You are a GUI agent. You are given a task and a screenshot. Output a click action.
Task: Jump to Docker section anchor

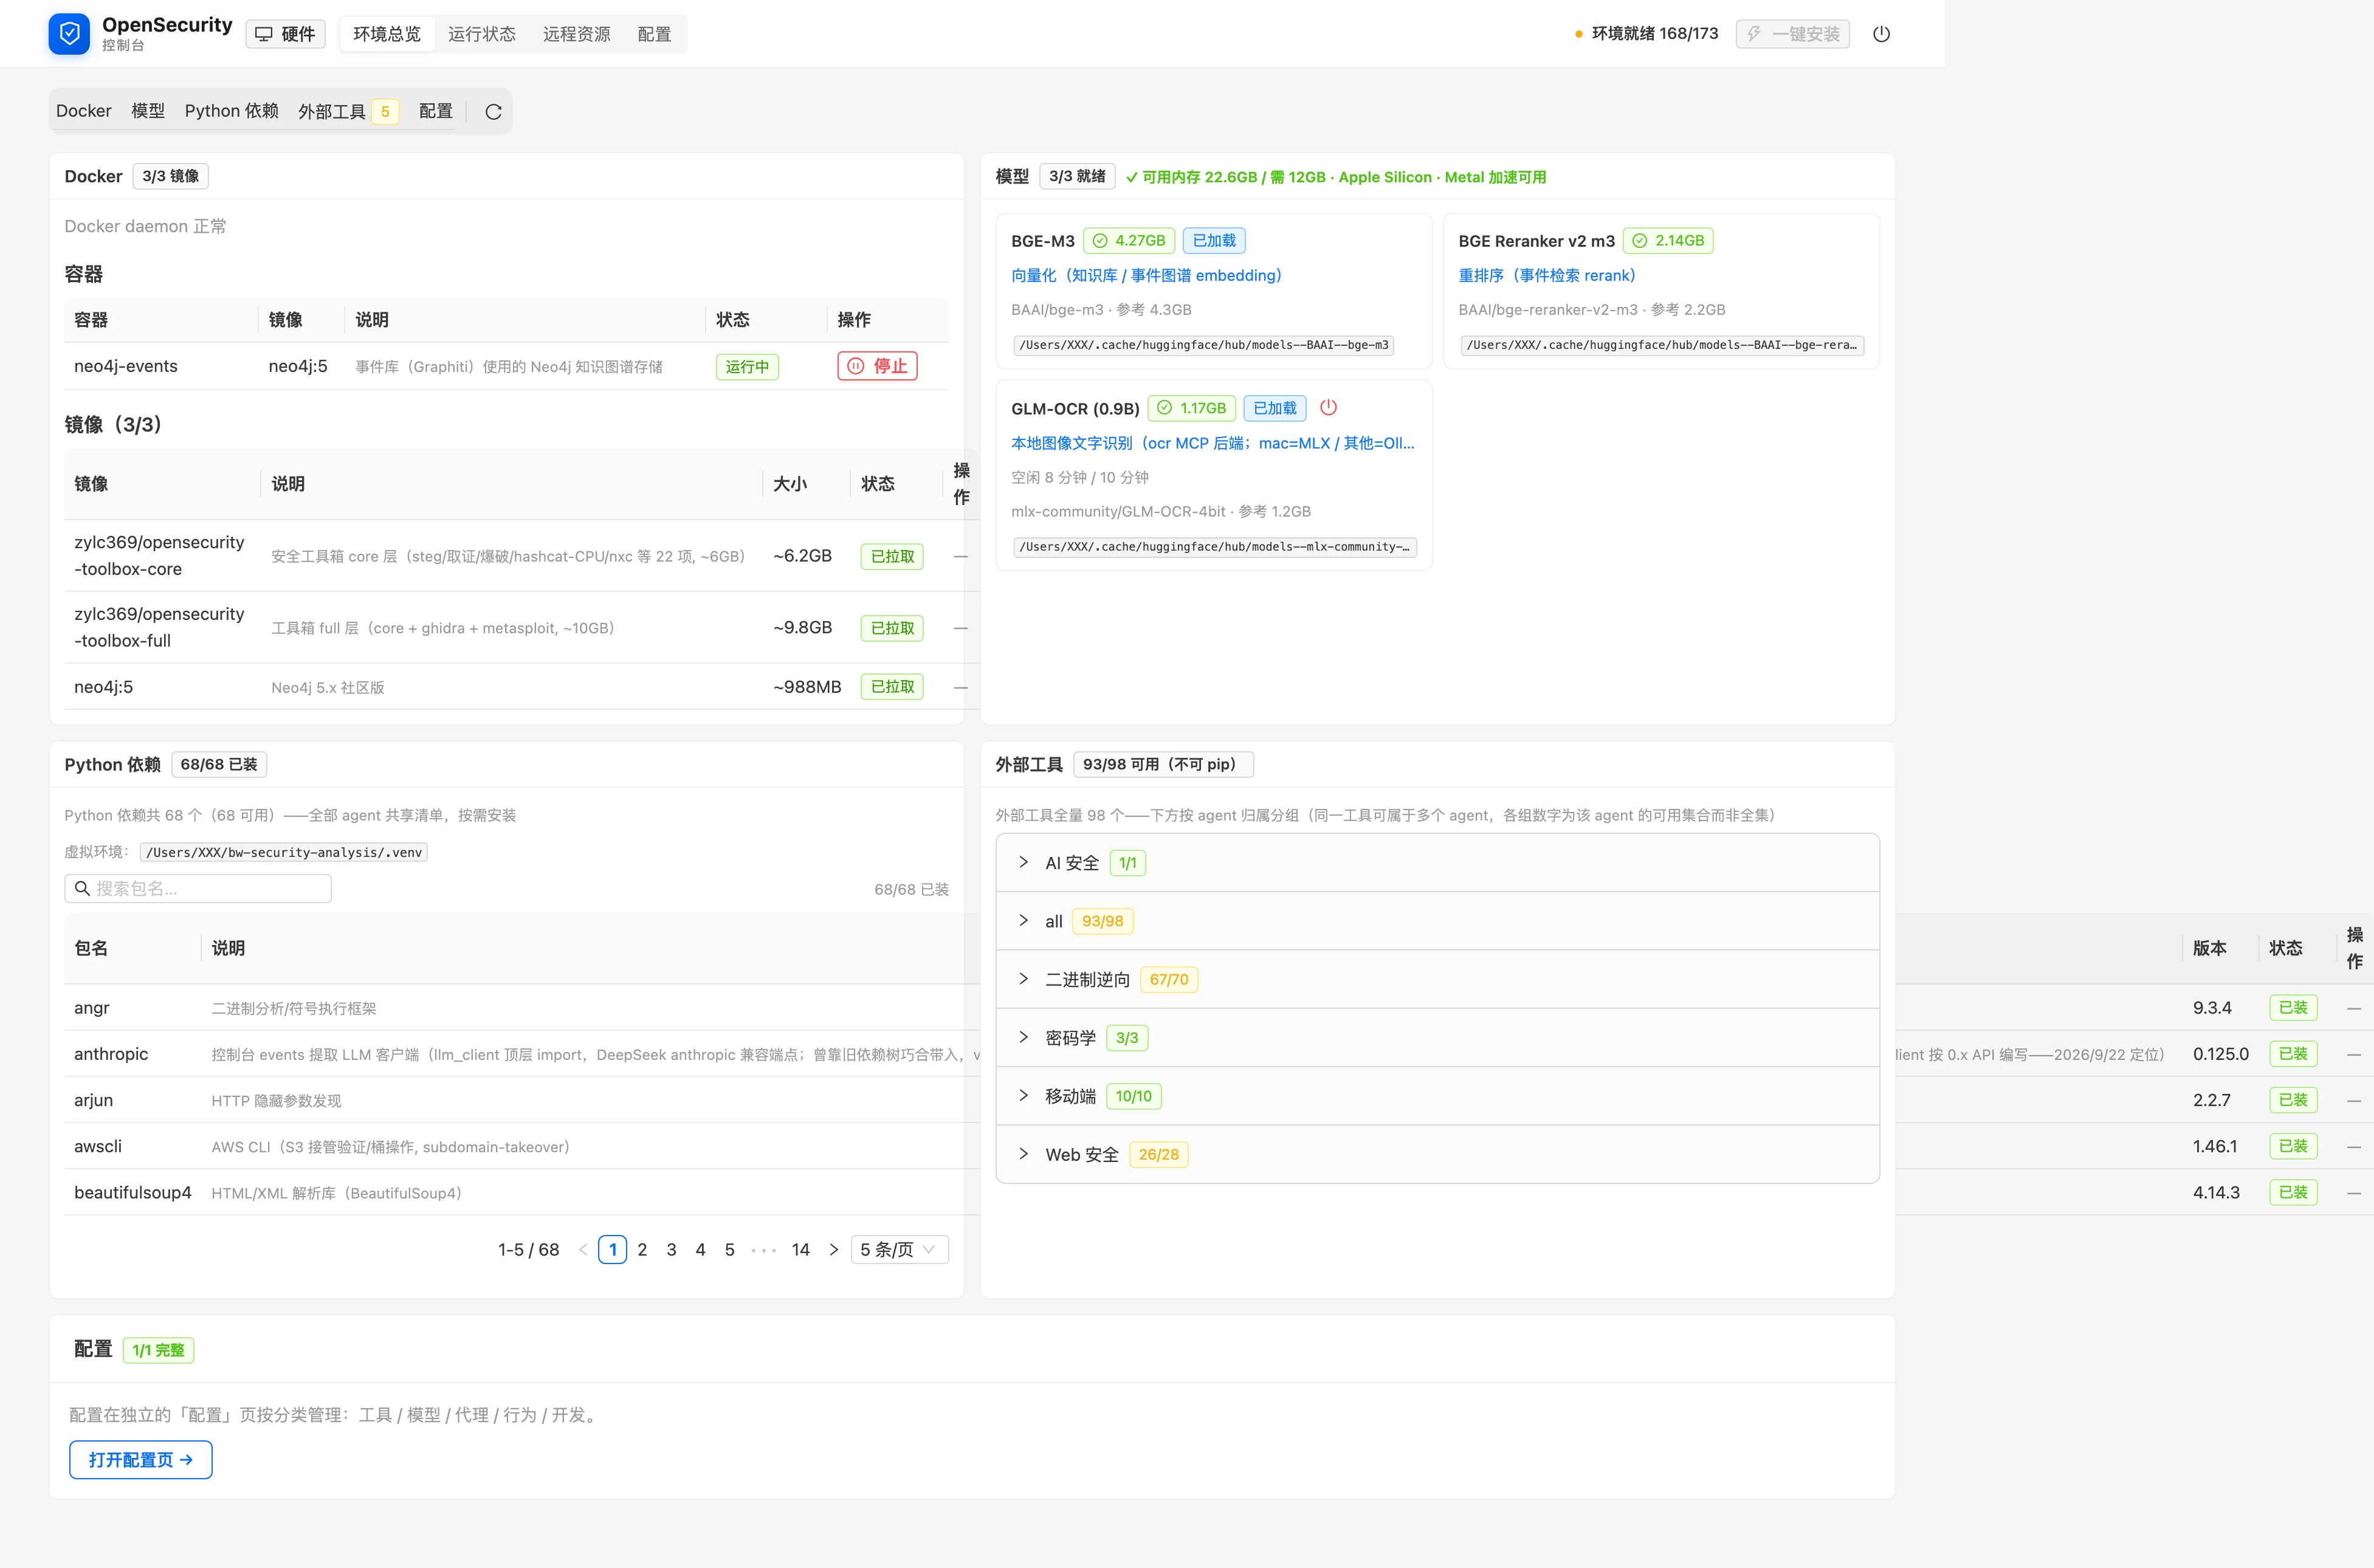(x=84, y=111)
